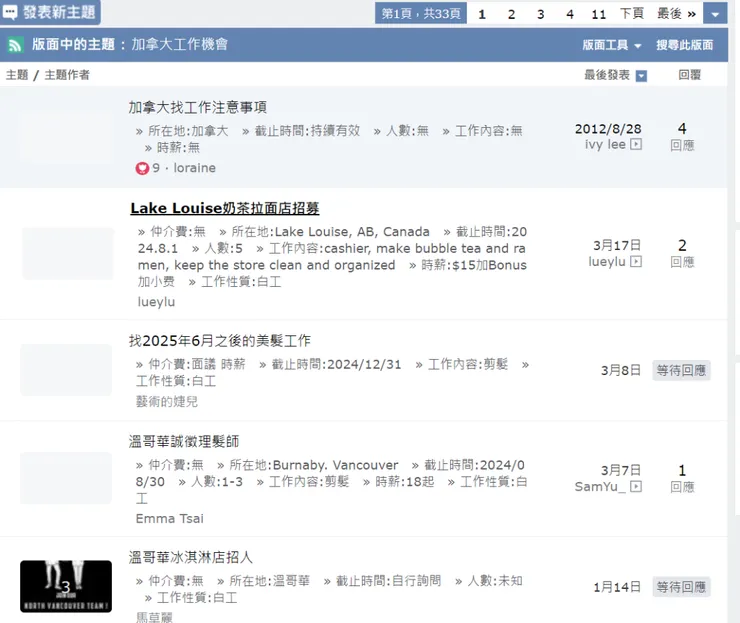
Task: Open thread 加拿大找工作注意事項
Action: tap(197, 107)
